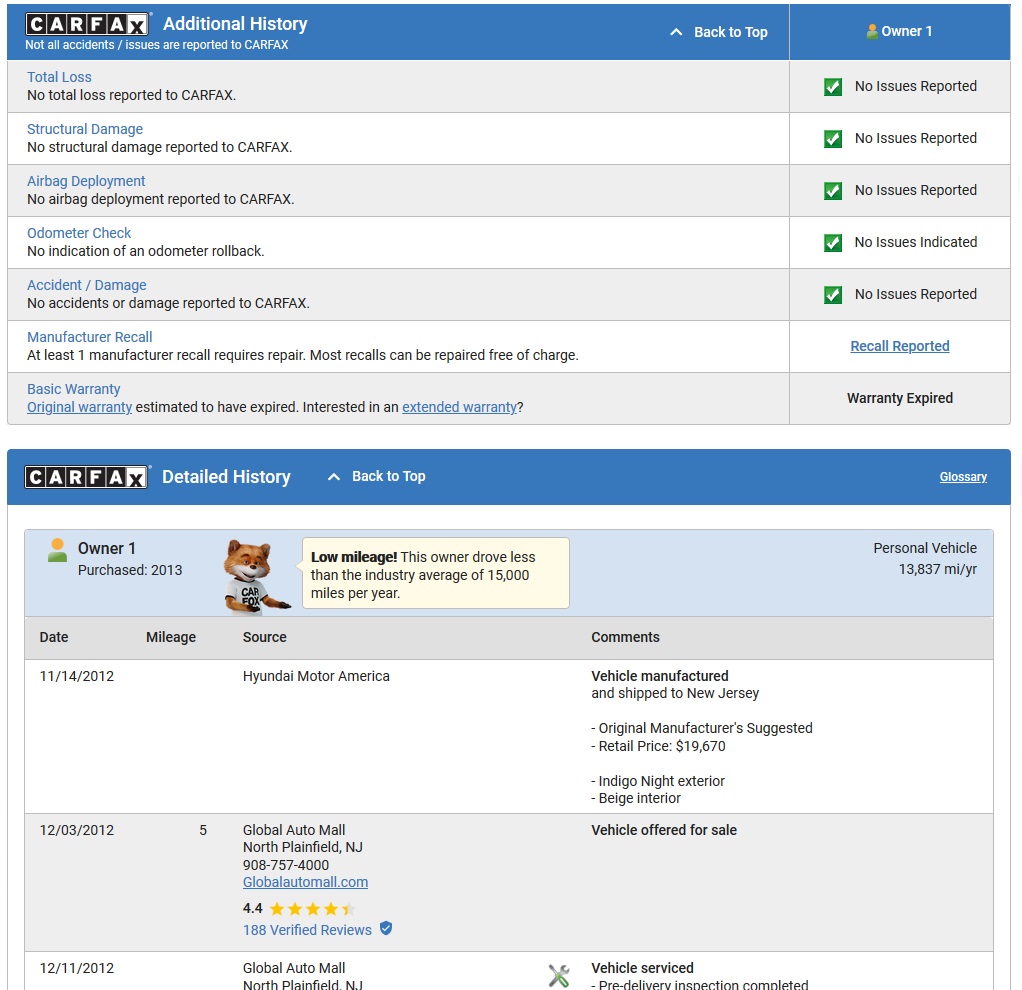Follow the Original warranty link

(x=80, y=407)
